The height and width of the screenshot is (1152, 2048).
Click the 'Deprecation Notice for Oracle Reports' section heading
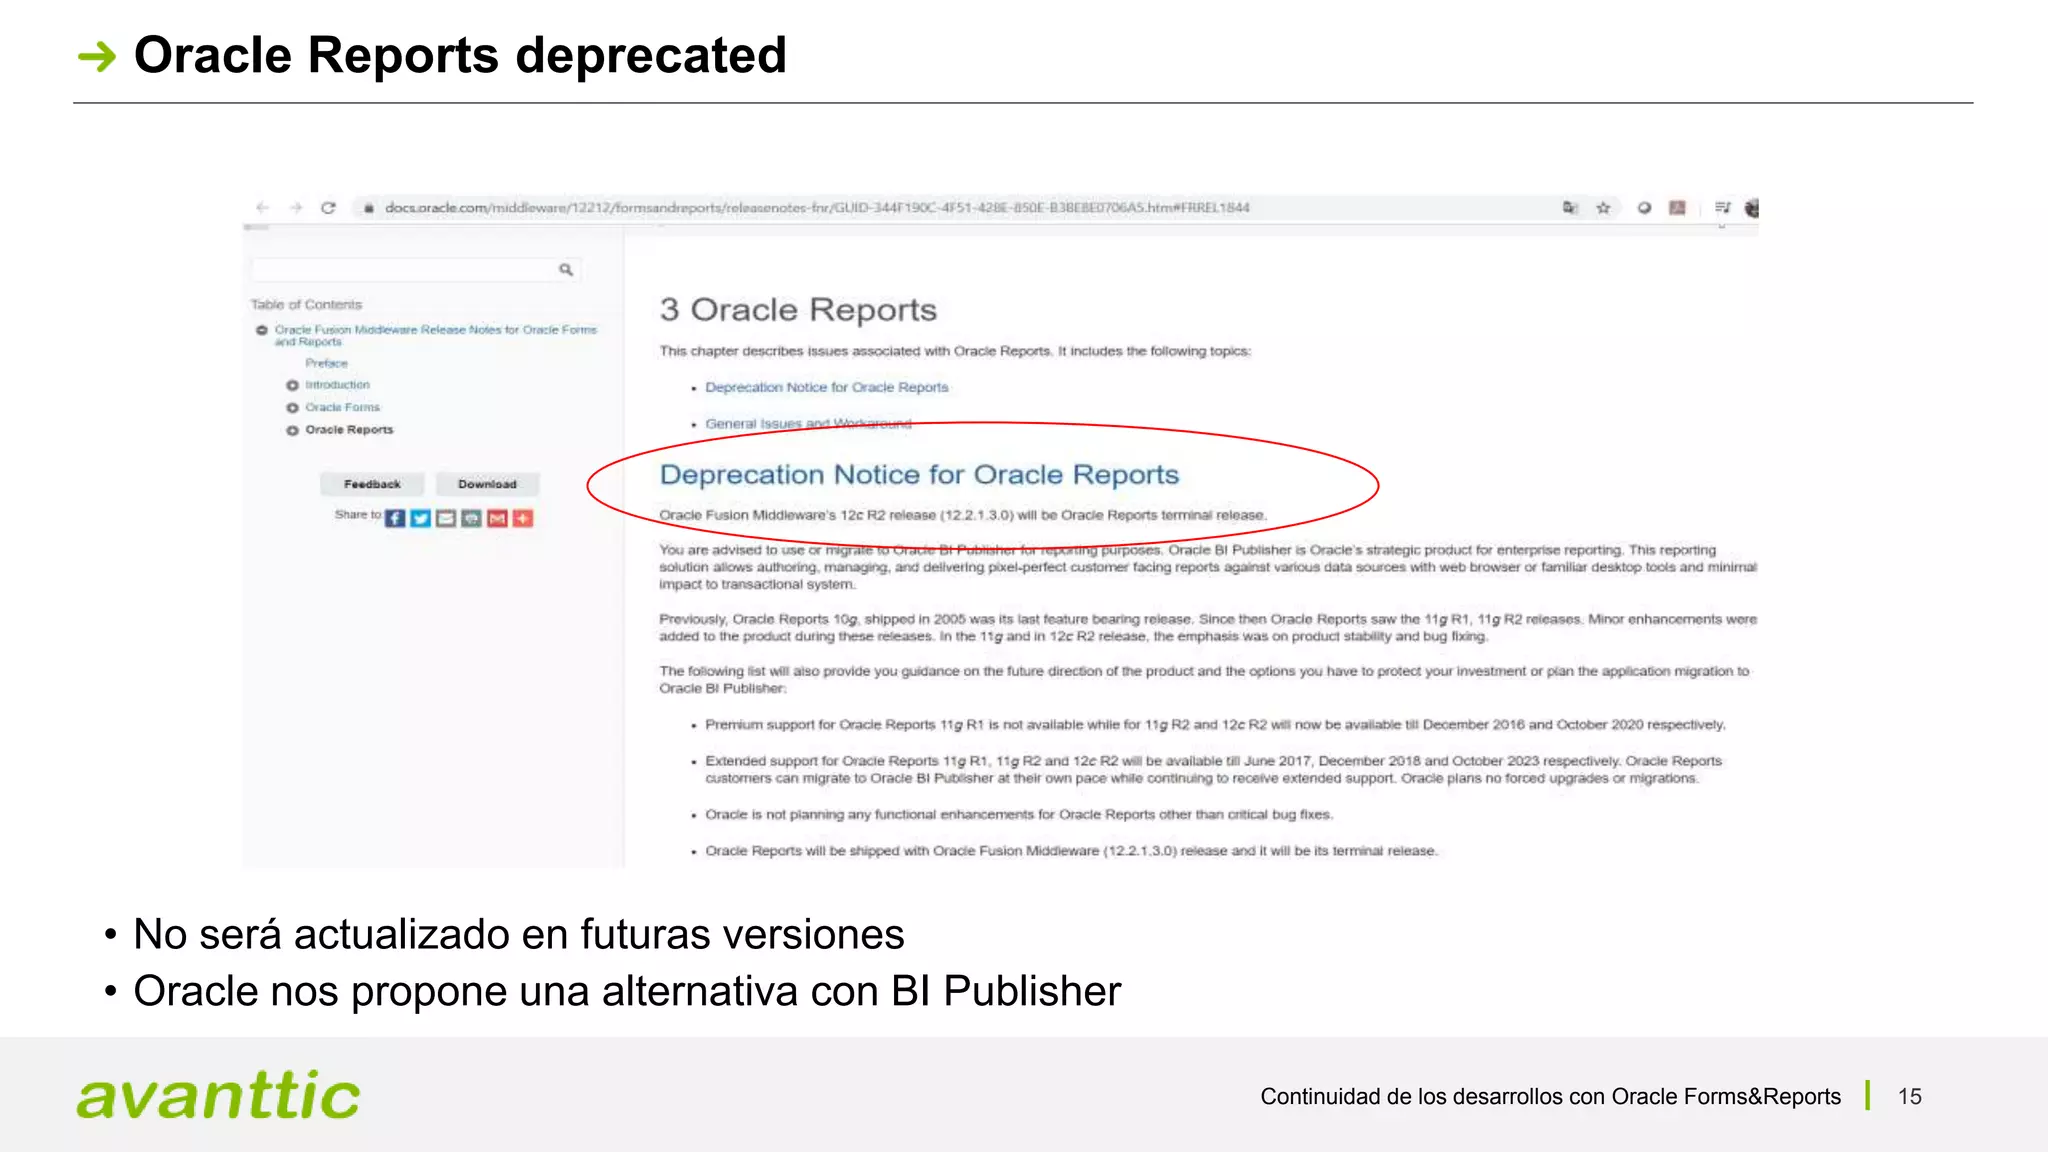tap(919, 475)
